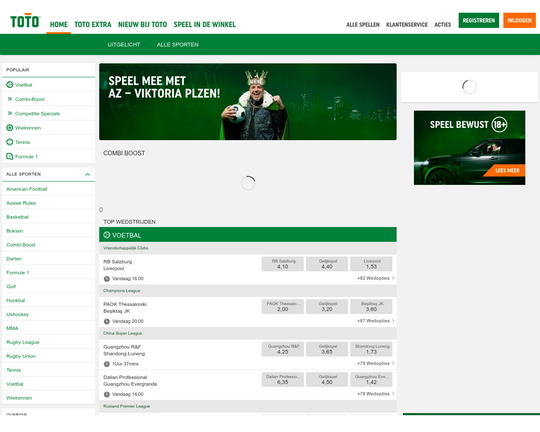Open RB Salzburg vs Liverpool match

pos(118,265)
